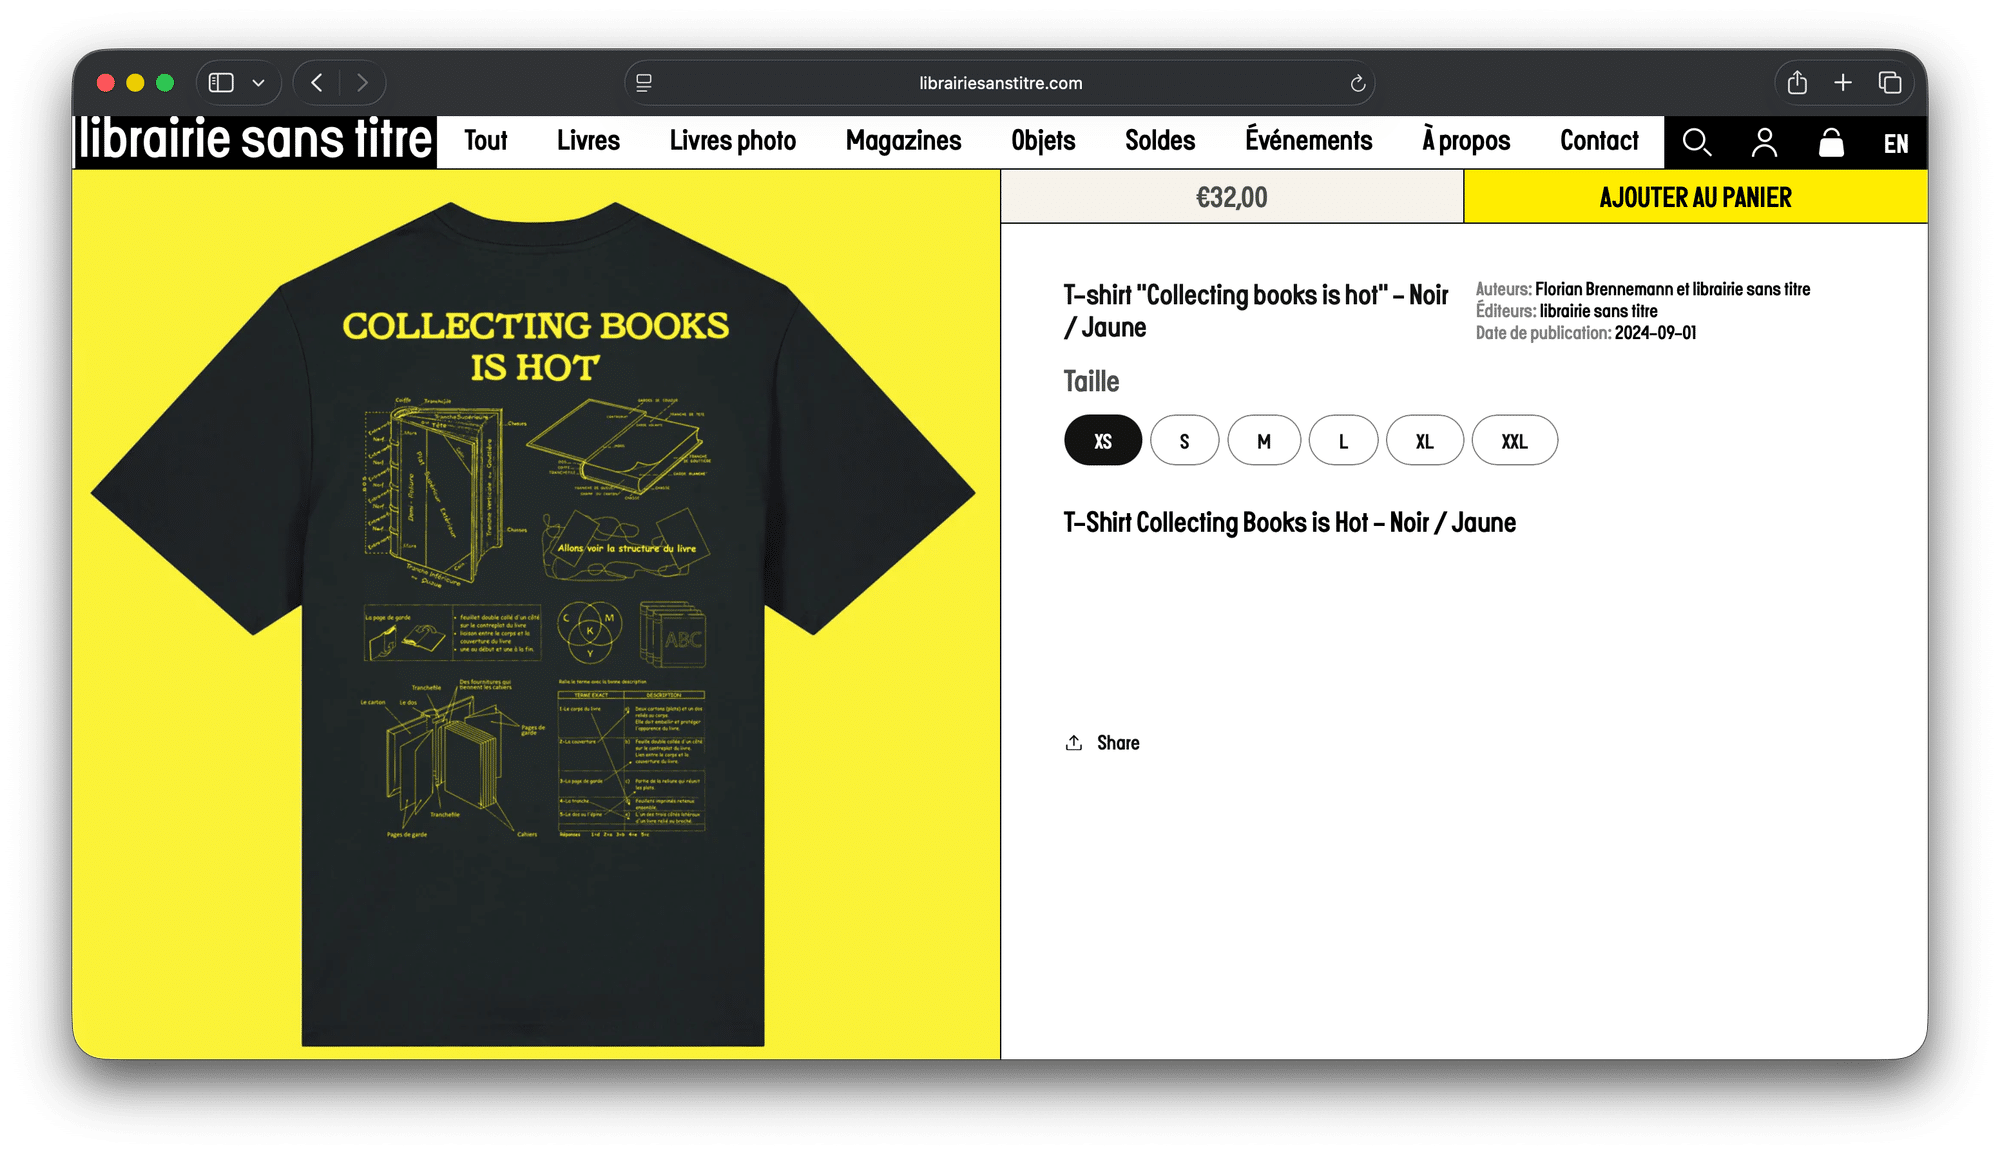This screenshot has height=1155, width=2000.
Task: Click the Safari share icon
Action: coord(1797,83)
